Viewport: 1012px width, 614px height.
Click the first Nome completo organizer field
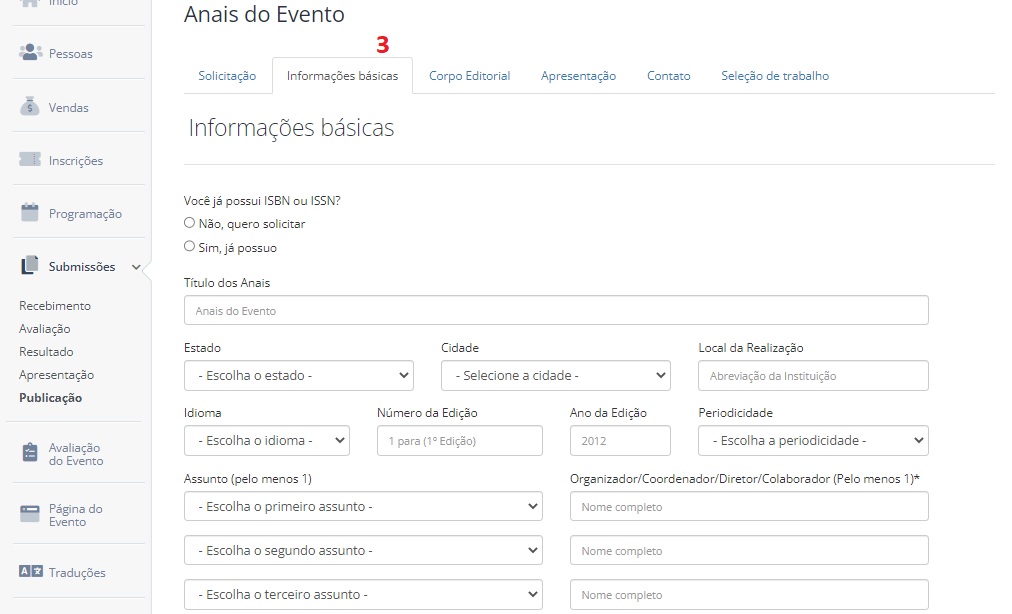[x=749, y=507]
